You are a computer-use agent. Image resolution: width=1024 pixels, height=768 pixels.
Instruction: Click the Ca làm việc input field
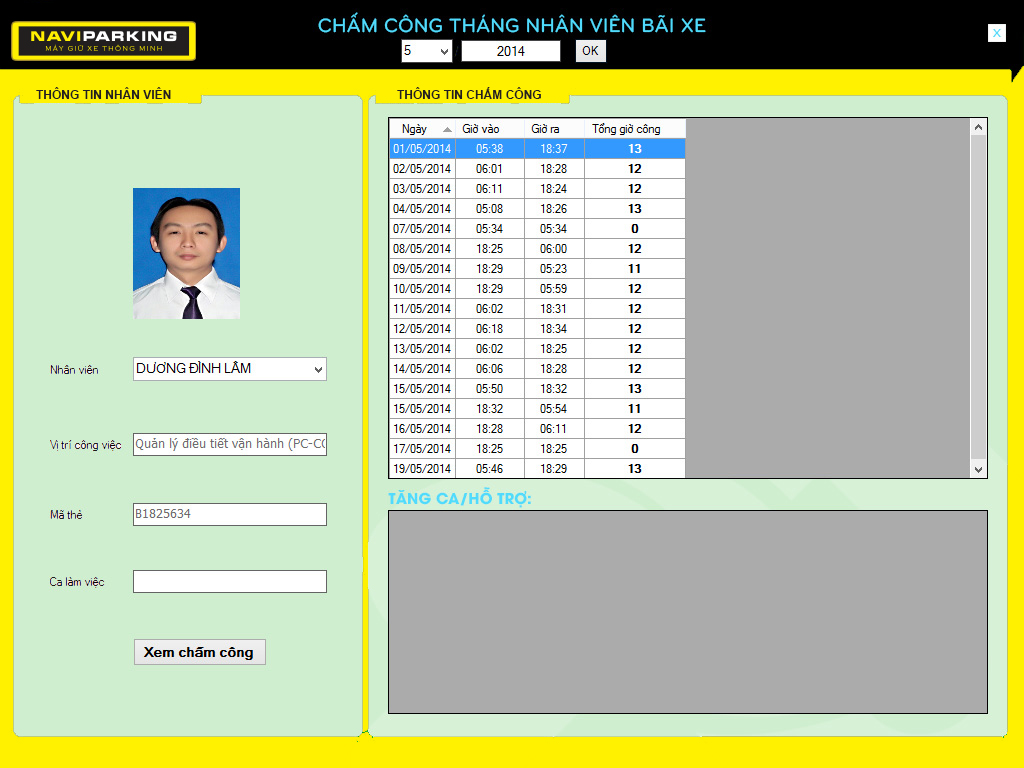tap(229, 581)
